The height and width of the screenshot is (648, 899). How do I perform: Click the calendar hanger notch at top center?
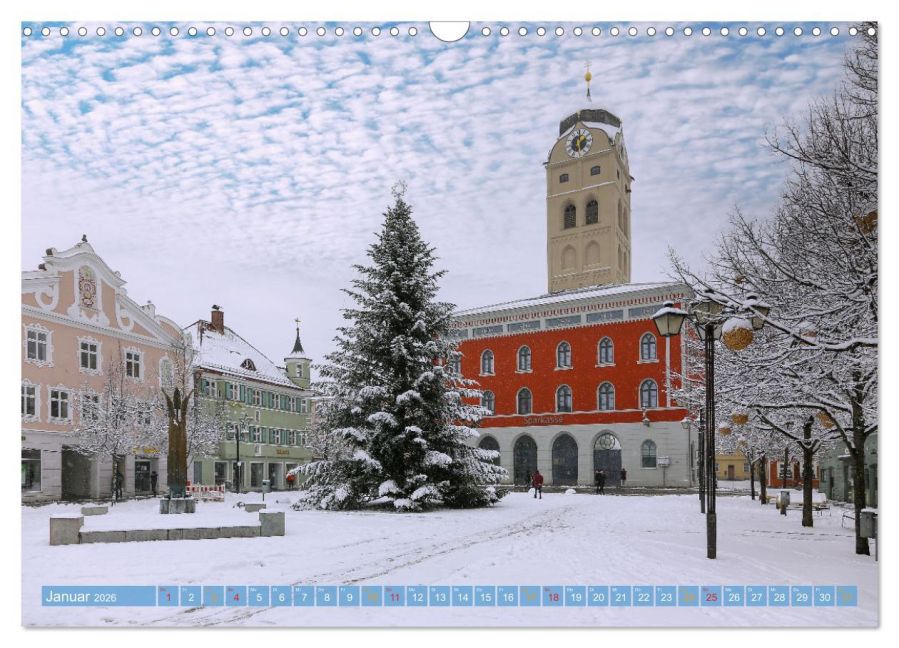(x=449, y=31)
